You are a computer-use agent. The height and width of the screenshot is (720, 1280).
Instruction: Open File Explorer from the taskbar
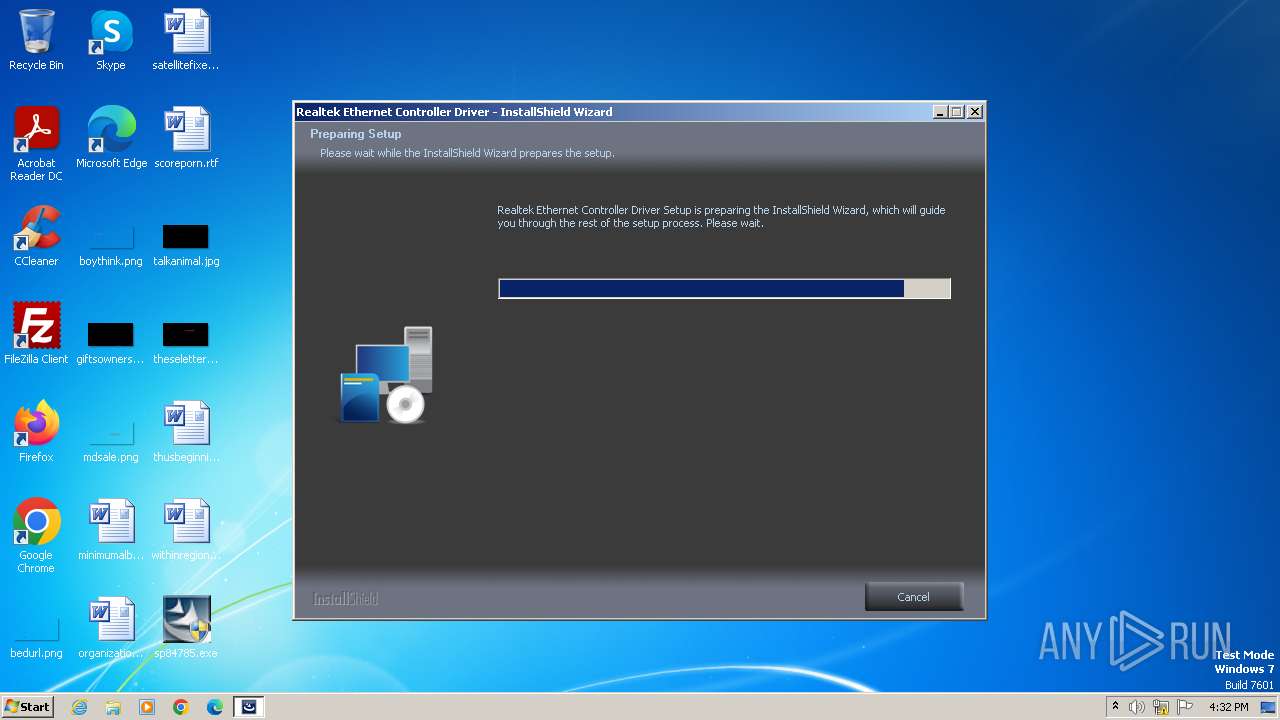click(113, 707)
